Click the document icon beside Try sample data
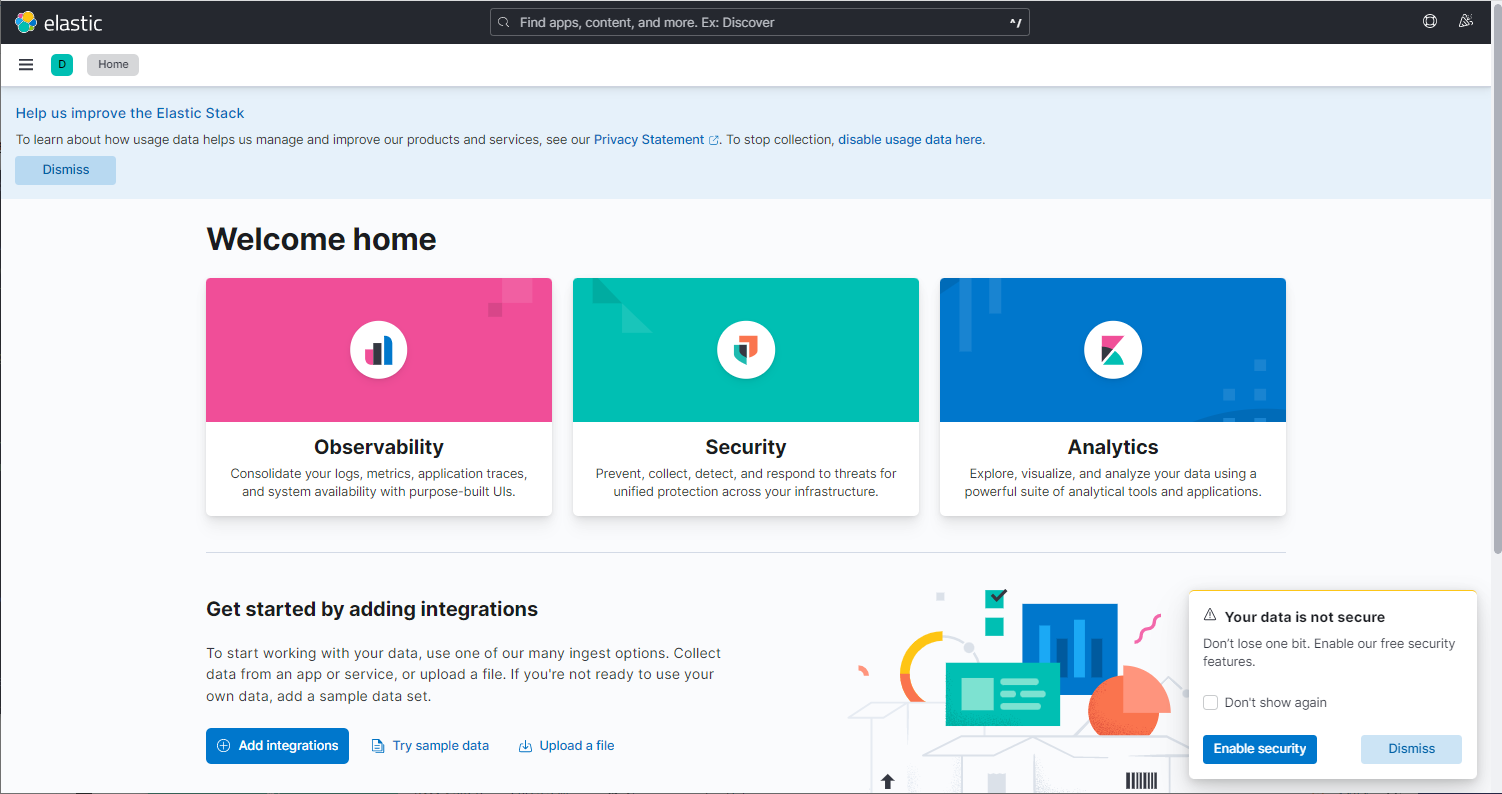Image resolution: width=1502 pixels, height=794 pixels. (x=378, y=746)
